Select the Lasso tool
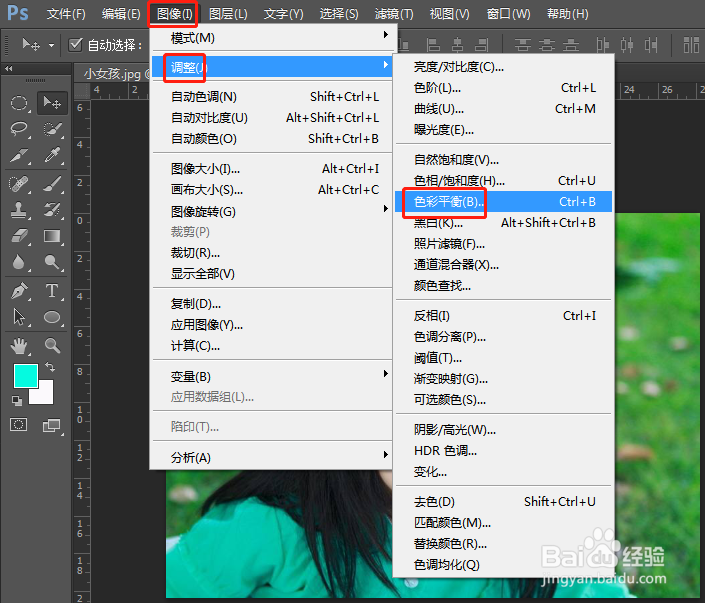This screenshot has width=705, height=603. (x=19, y=129)
